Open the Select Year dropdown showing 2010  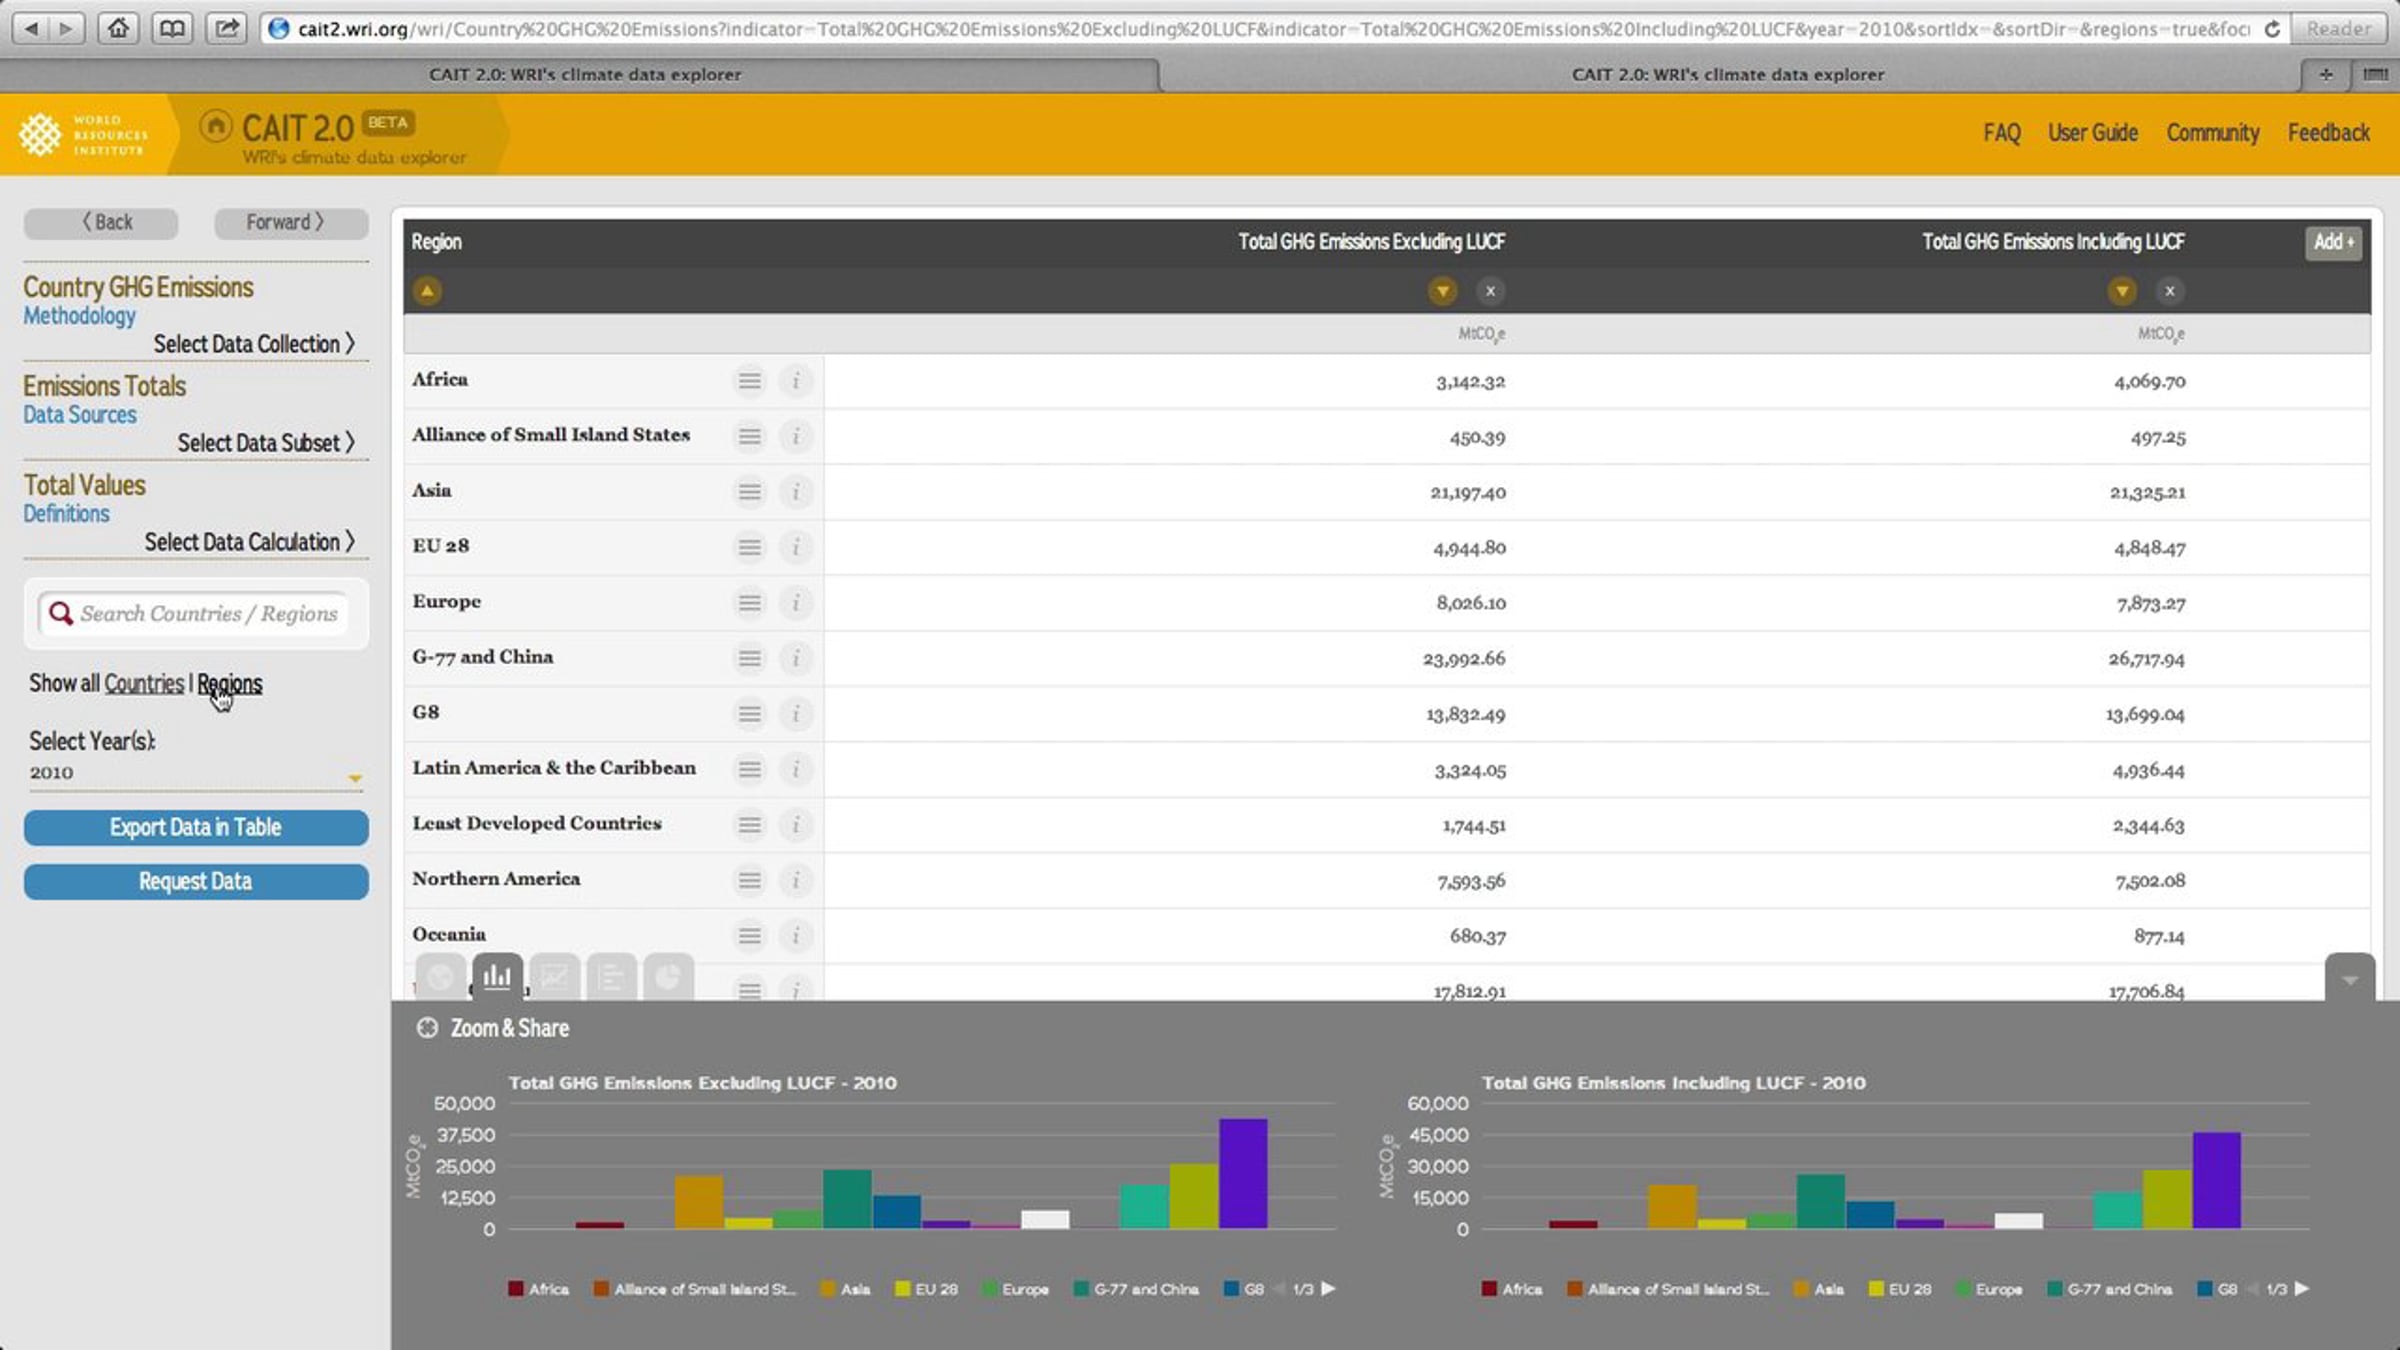(196, 773)
